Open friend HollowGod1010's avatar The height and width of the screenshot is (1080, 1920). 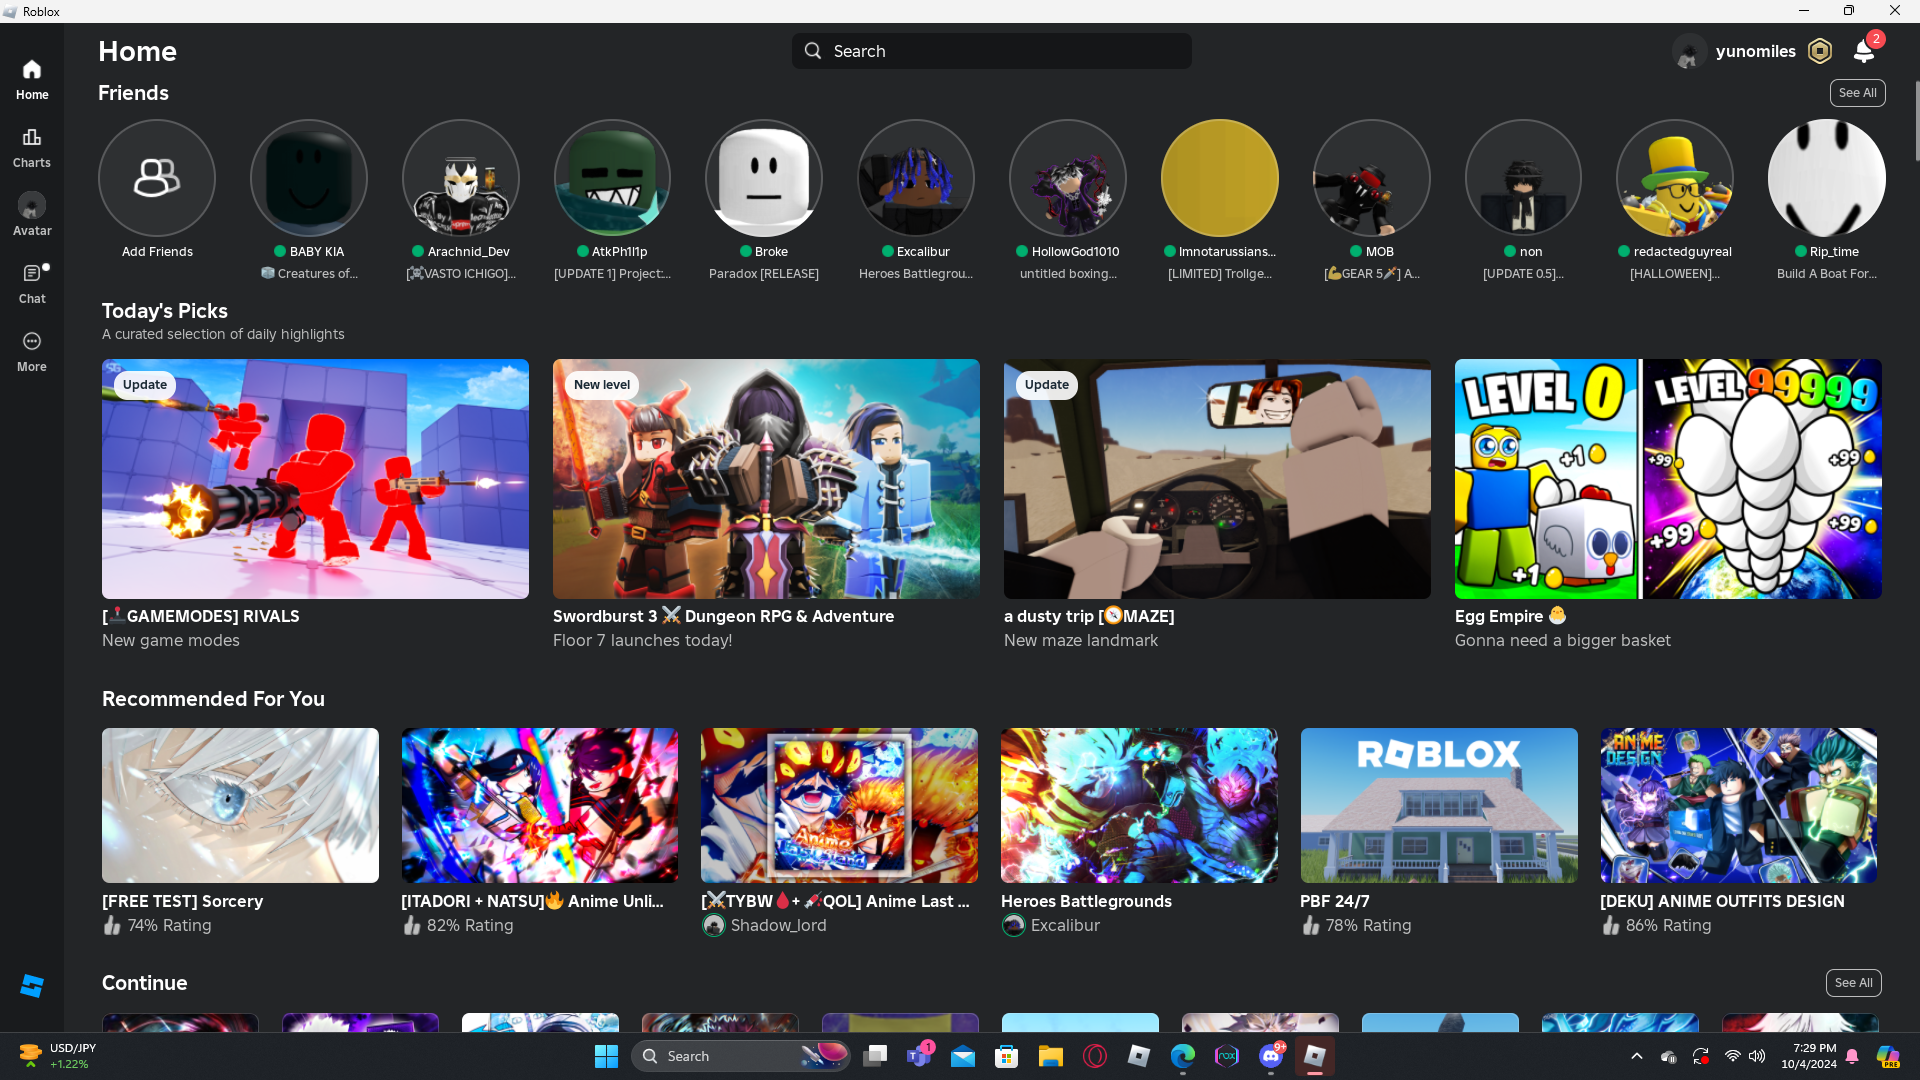(1068, 178)
